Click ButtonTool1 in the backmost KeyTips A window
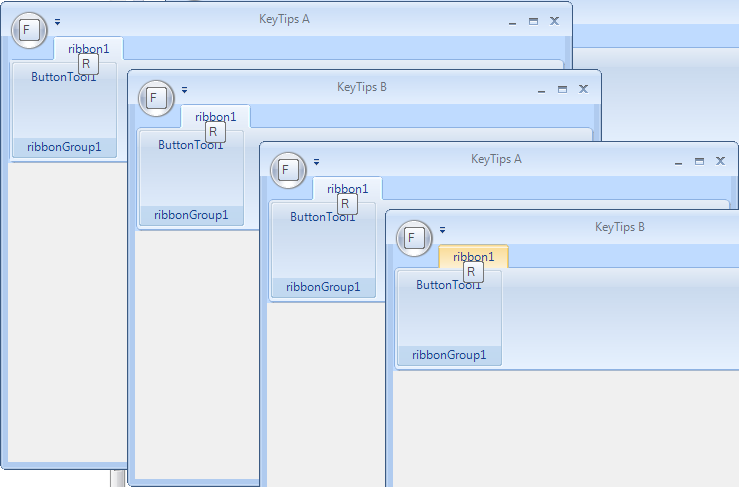Image resolution: width=739 pixels, height=487 pixels. point(63,77)
